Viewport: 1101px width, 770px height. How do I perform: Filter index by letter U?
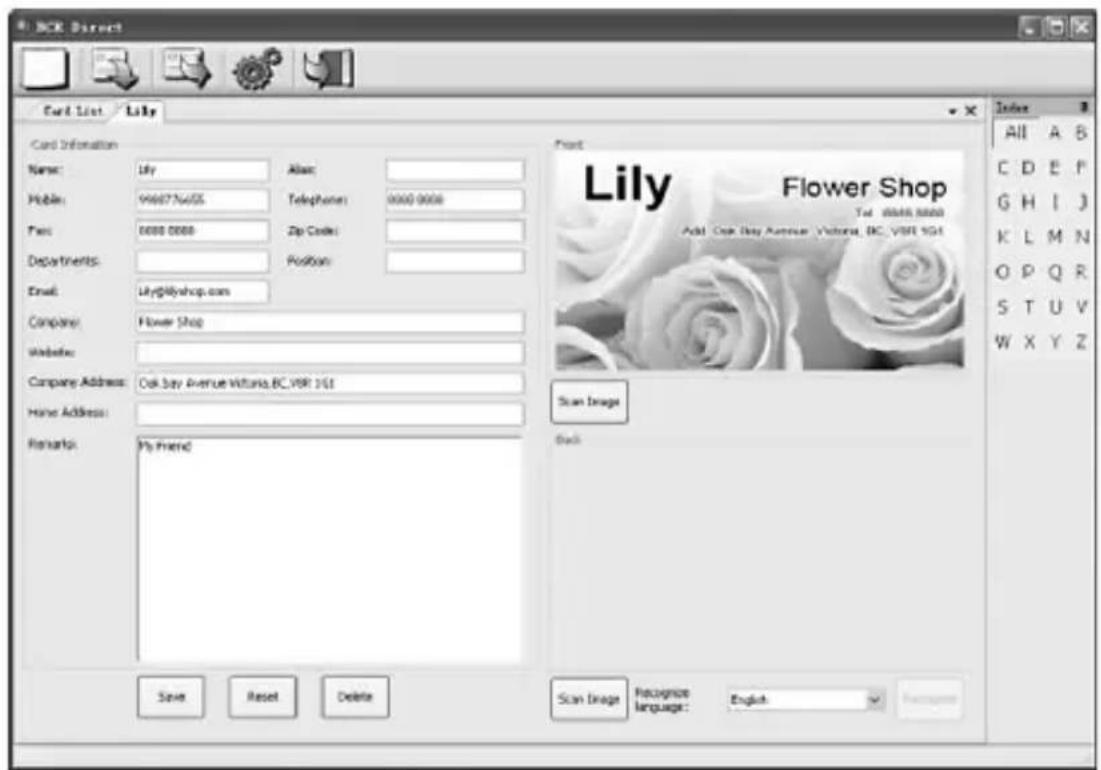[1055, 307]
